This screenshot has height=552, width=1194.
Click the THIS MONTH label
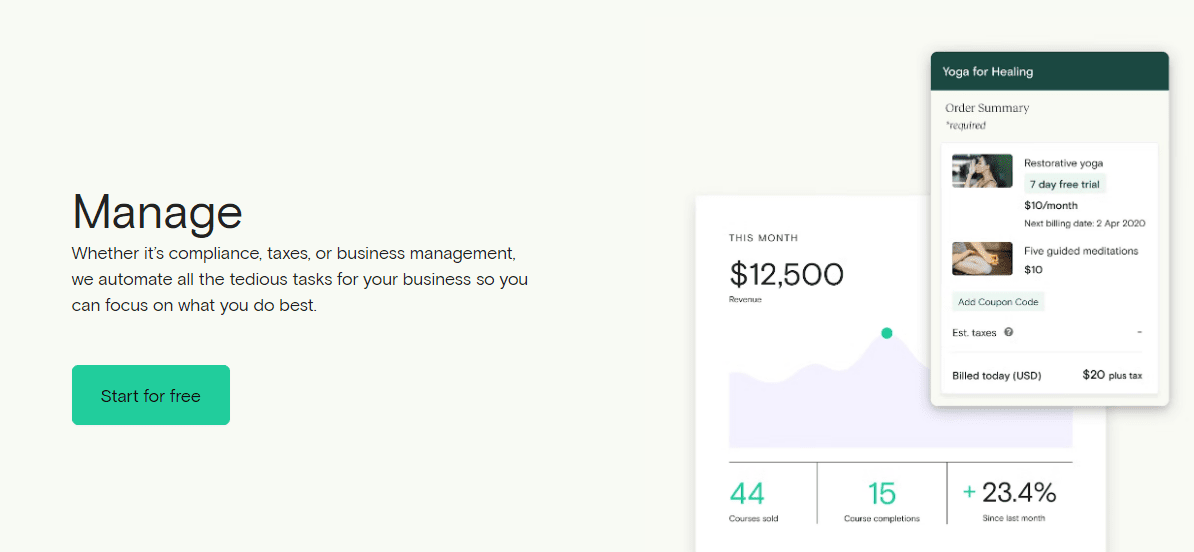point(764,238)
